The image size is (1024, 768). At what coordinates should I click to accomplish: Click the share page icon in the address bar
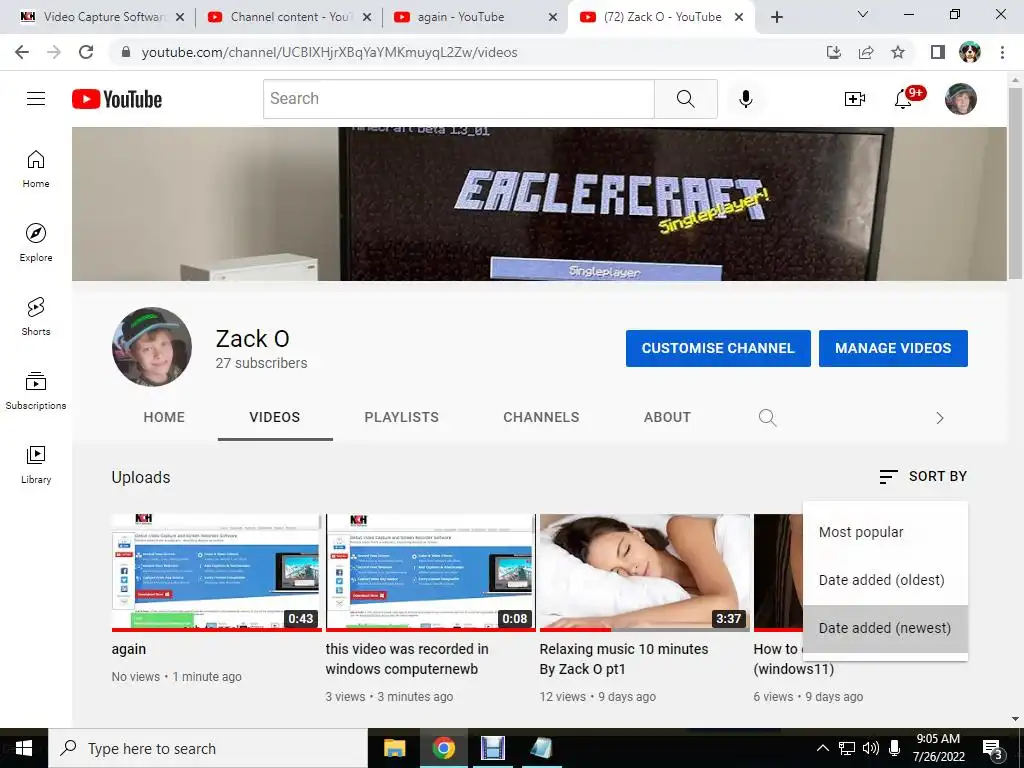pyautogui.click(x=866, y=52)
